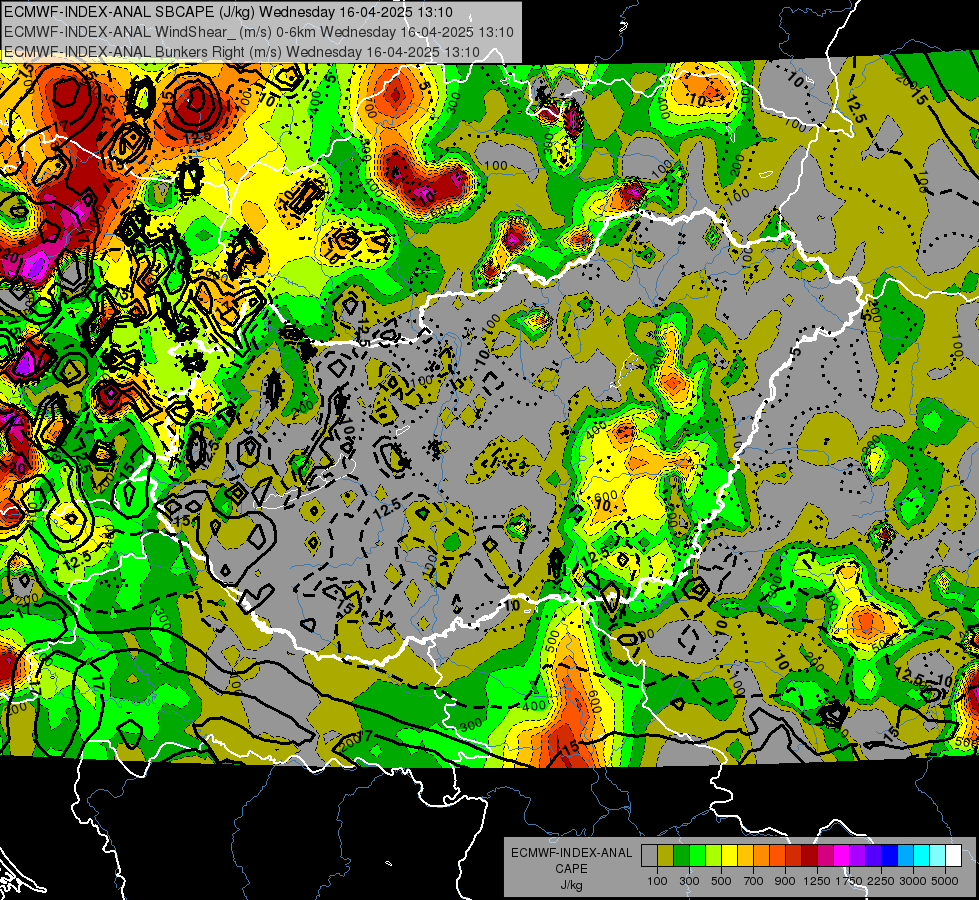Pick the amber legend swatch before 700

(x=745, y=855)
